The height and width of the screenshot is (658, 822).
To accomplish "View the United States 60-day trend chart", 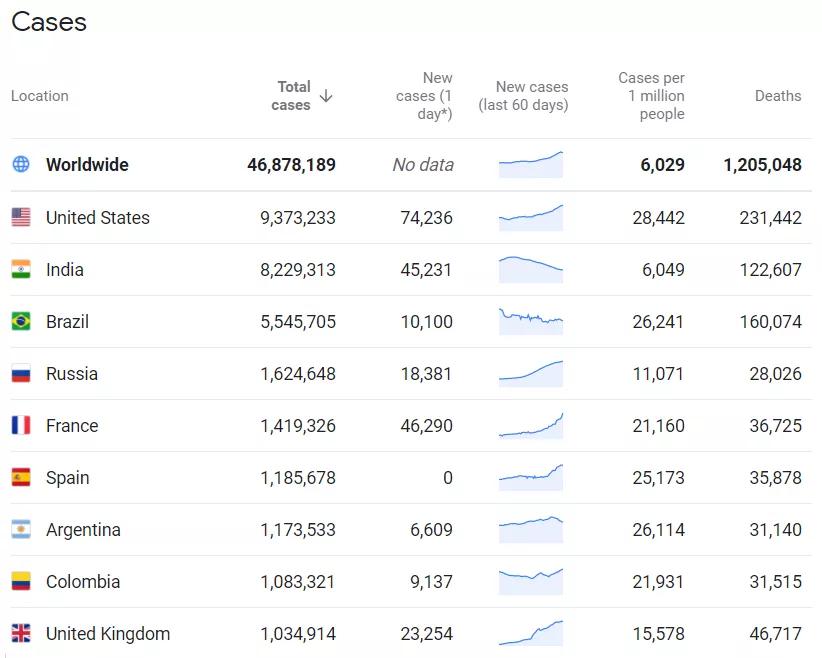I will pos(531,215).
